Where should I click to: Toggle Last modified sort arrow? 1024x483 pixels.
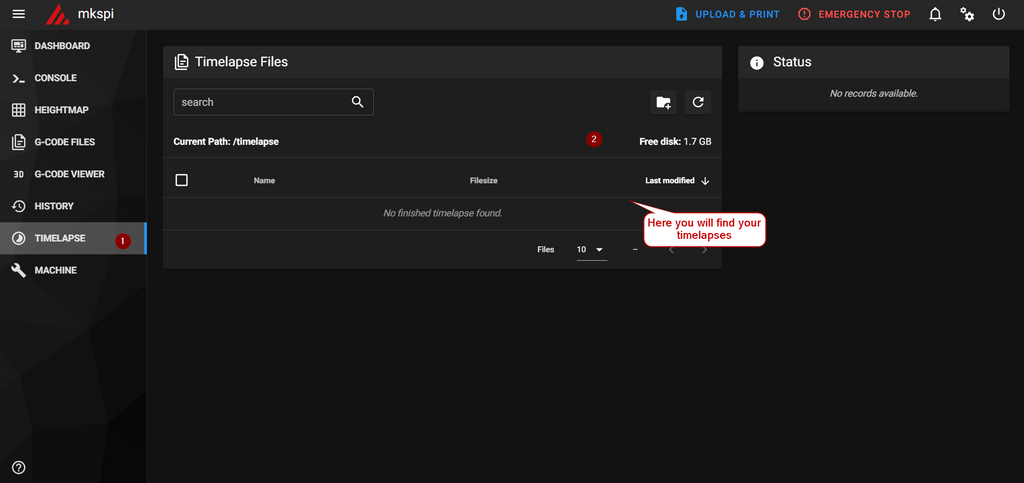point(705,181)
